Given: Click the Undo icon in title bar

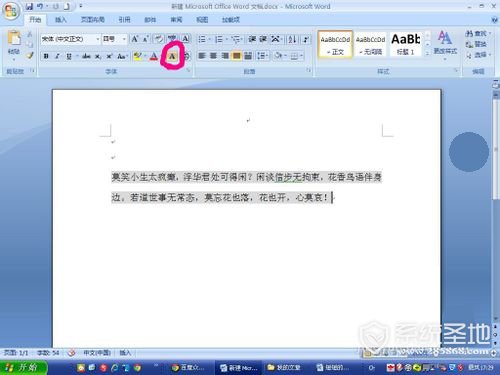Looking at the screenshot, I should tap(40, 6).
